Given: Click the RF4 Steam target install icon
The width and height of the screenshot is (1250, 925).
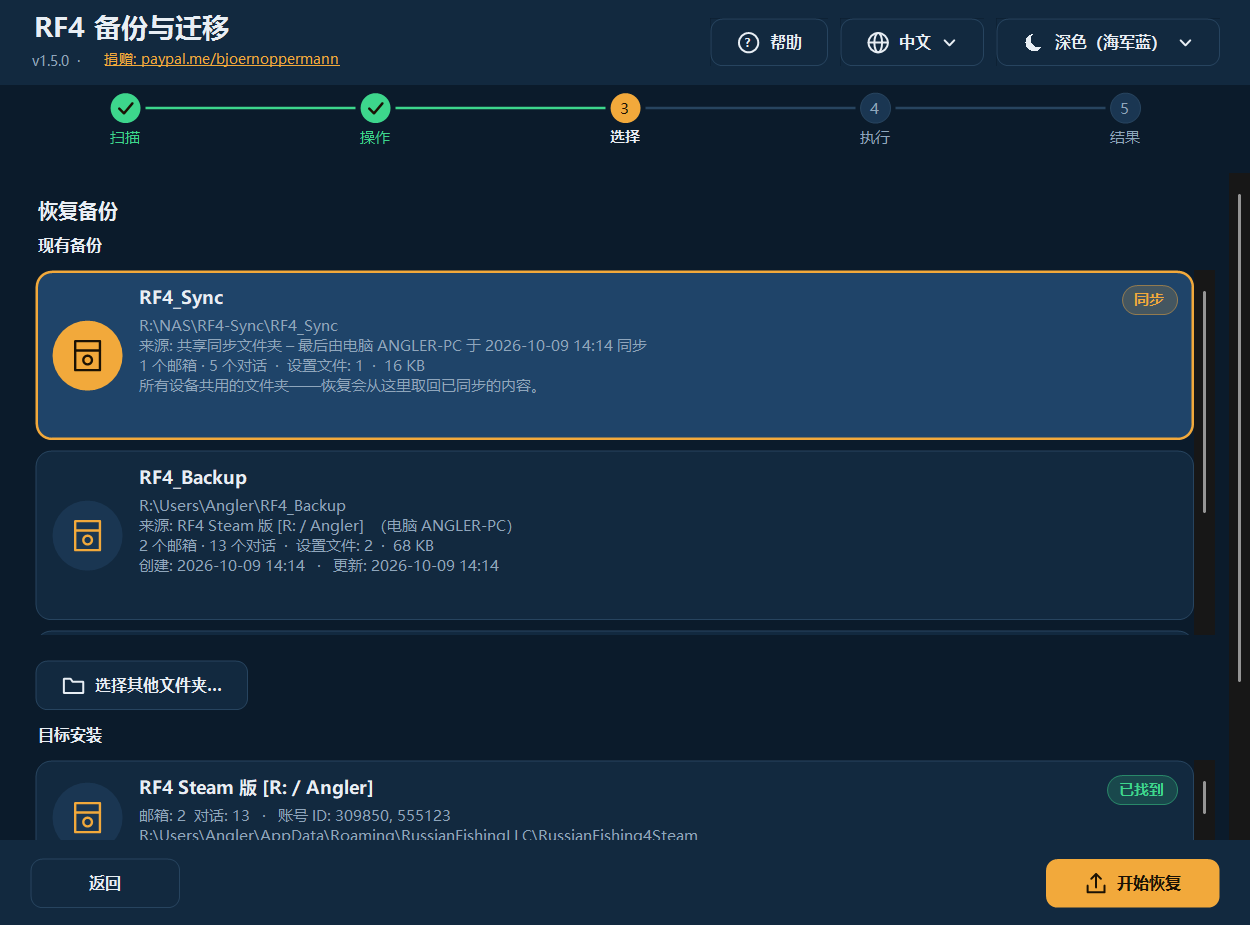Looking at the screenshot, I should tap(88, 817).
